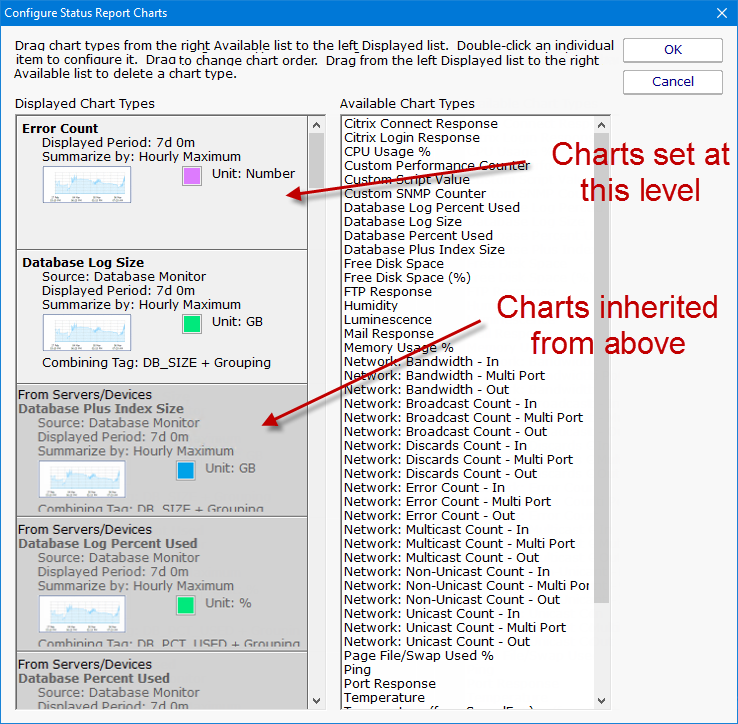This screenshot has width=738, height=724.
Task: Select CPU Usage % chart type
Action: pos(387,152)
